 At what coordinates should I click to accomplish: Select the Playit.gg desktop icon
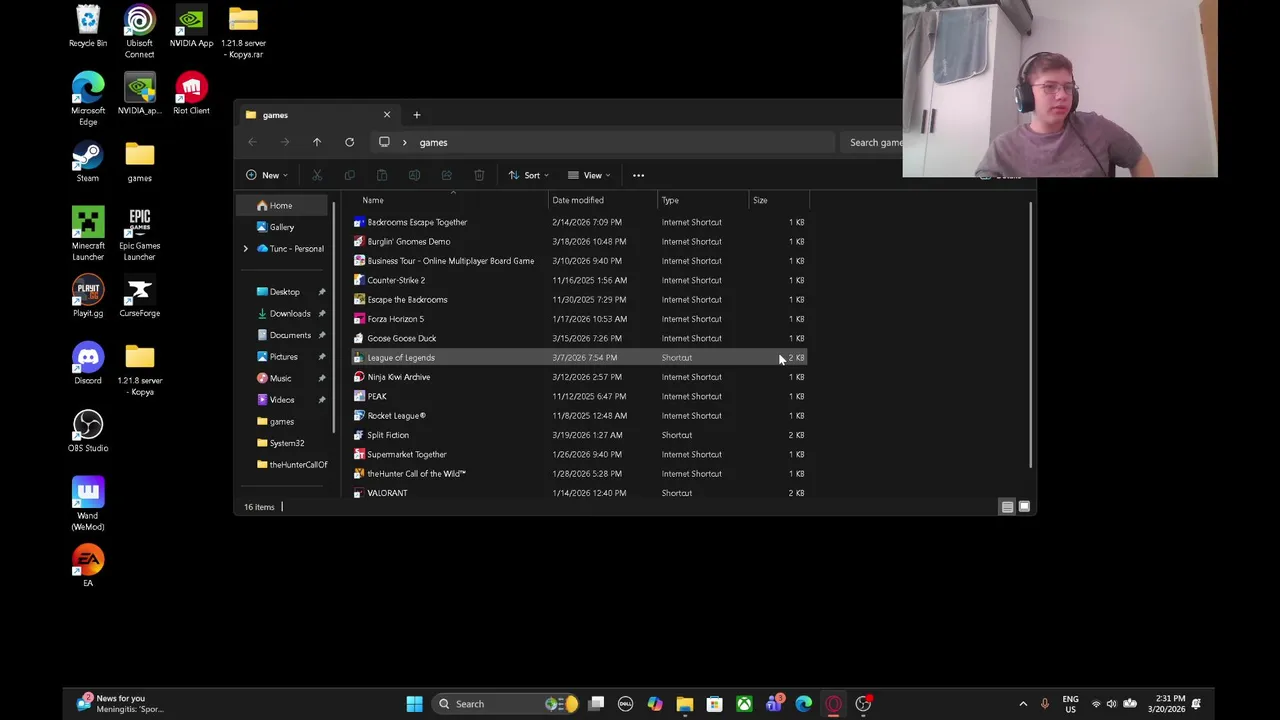pos(88,297)
